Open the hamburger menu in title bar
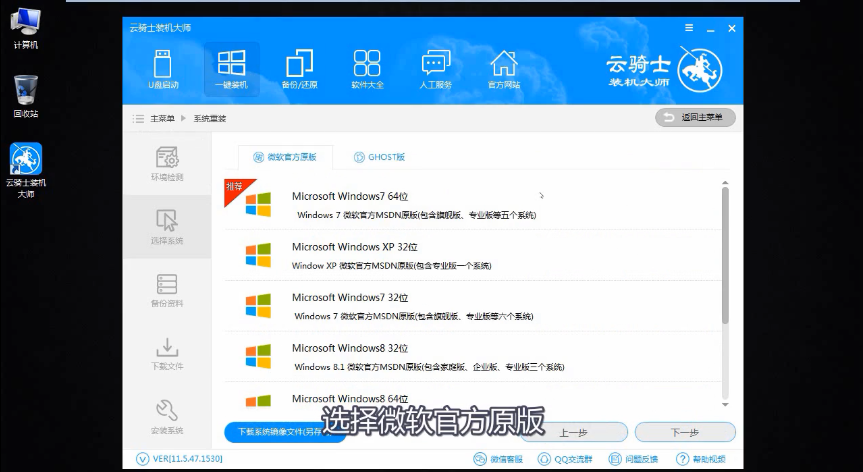This screenshot has width=863, height=472. [689, 28]
